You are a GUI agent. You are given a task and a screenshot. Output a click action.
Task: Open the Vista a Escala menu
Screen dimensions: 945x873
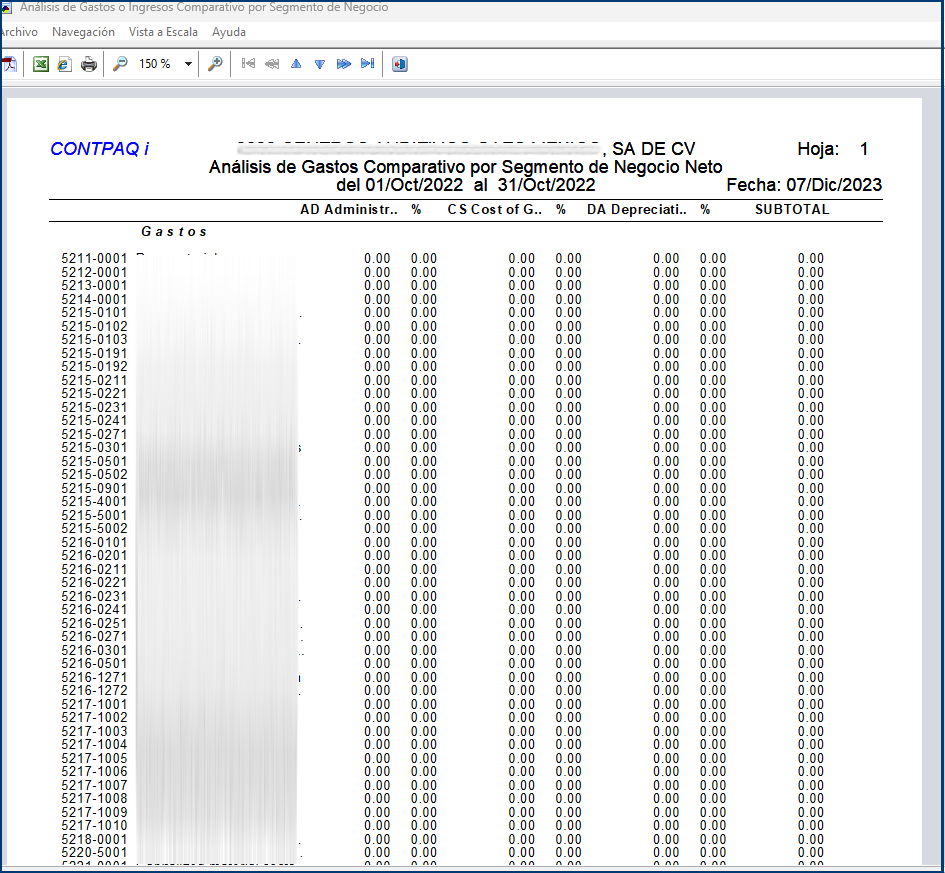coord(163,32)
